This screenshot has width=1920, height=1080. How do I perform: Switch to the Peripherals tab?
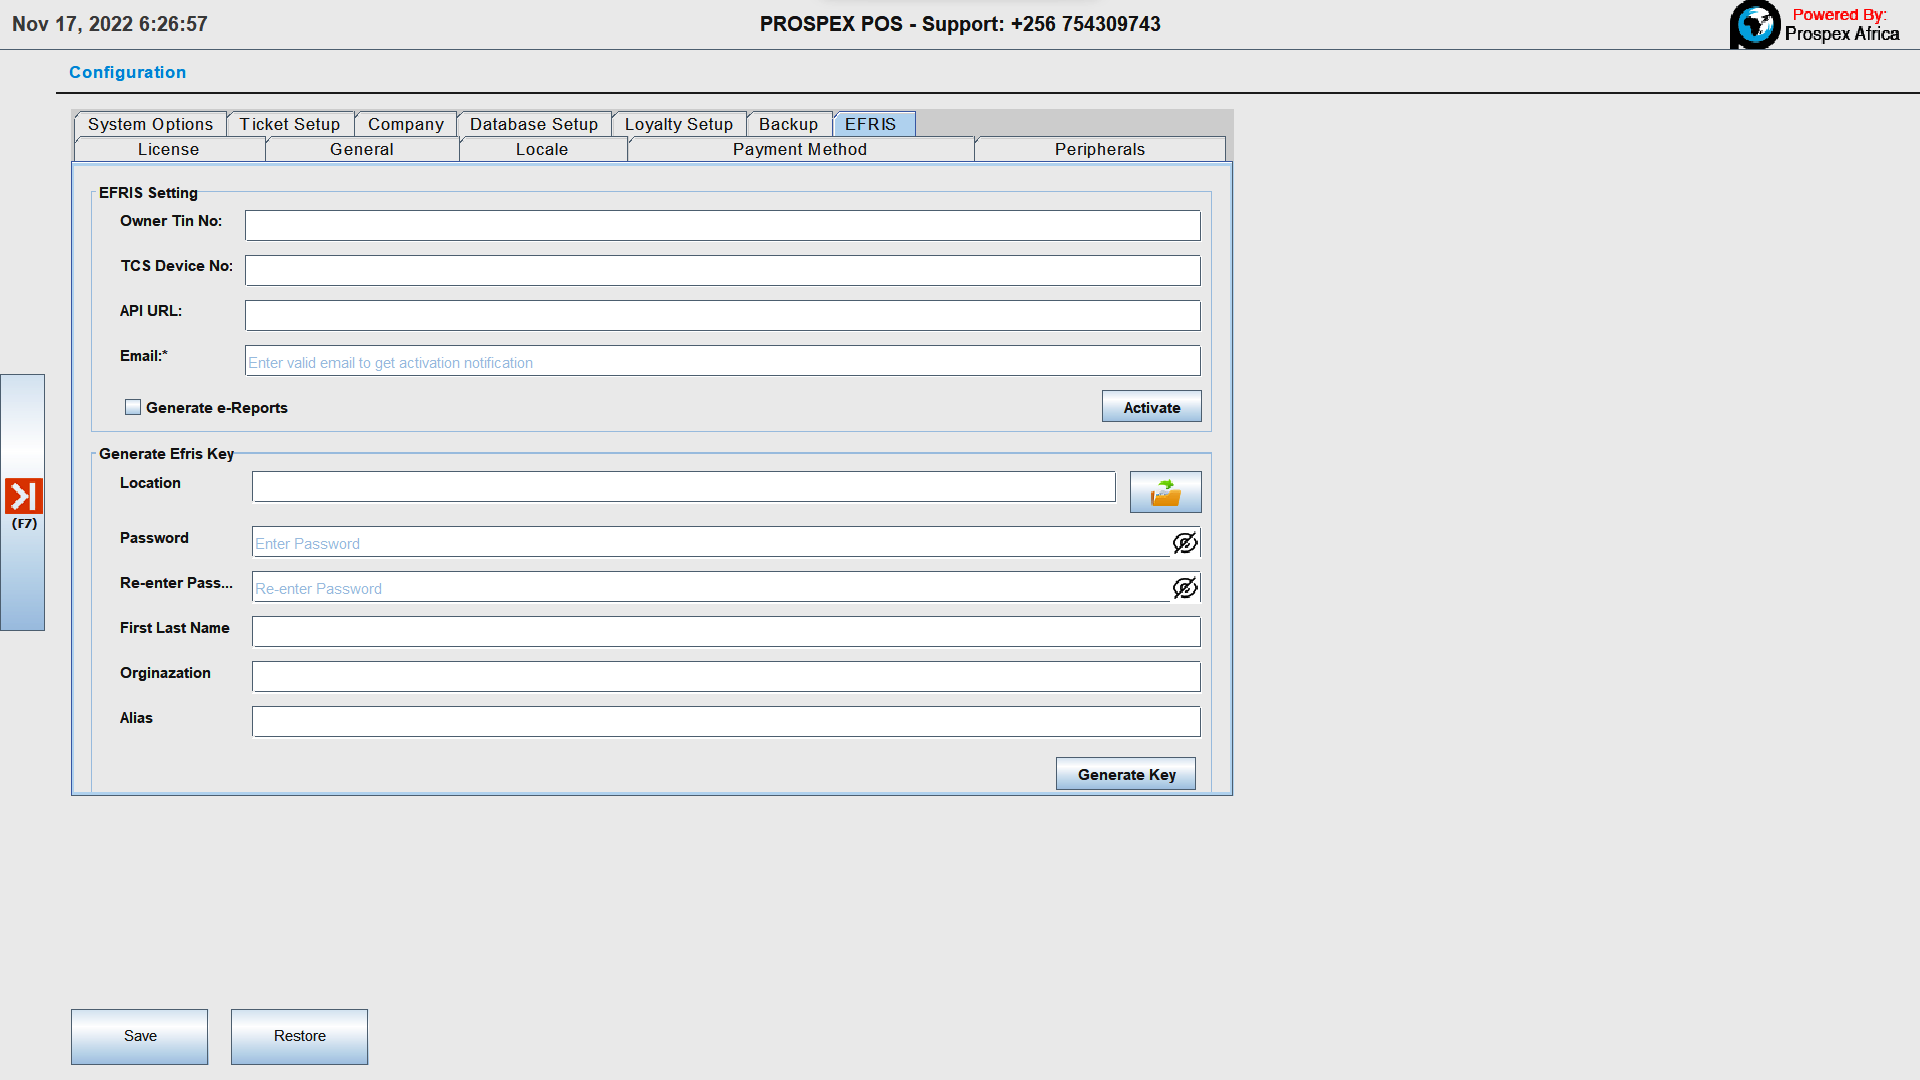tap(1099, 149)
